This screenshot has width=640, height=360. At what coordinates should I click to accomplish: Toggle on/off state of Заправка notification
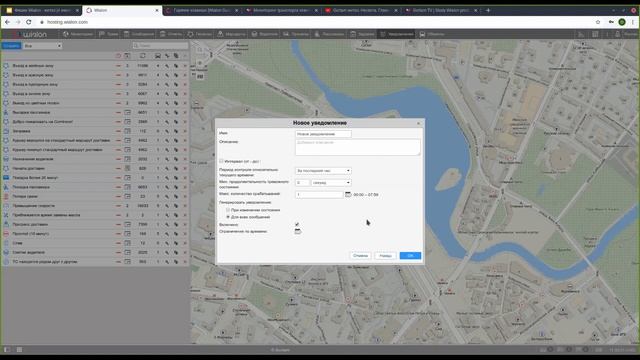(118, 131)
